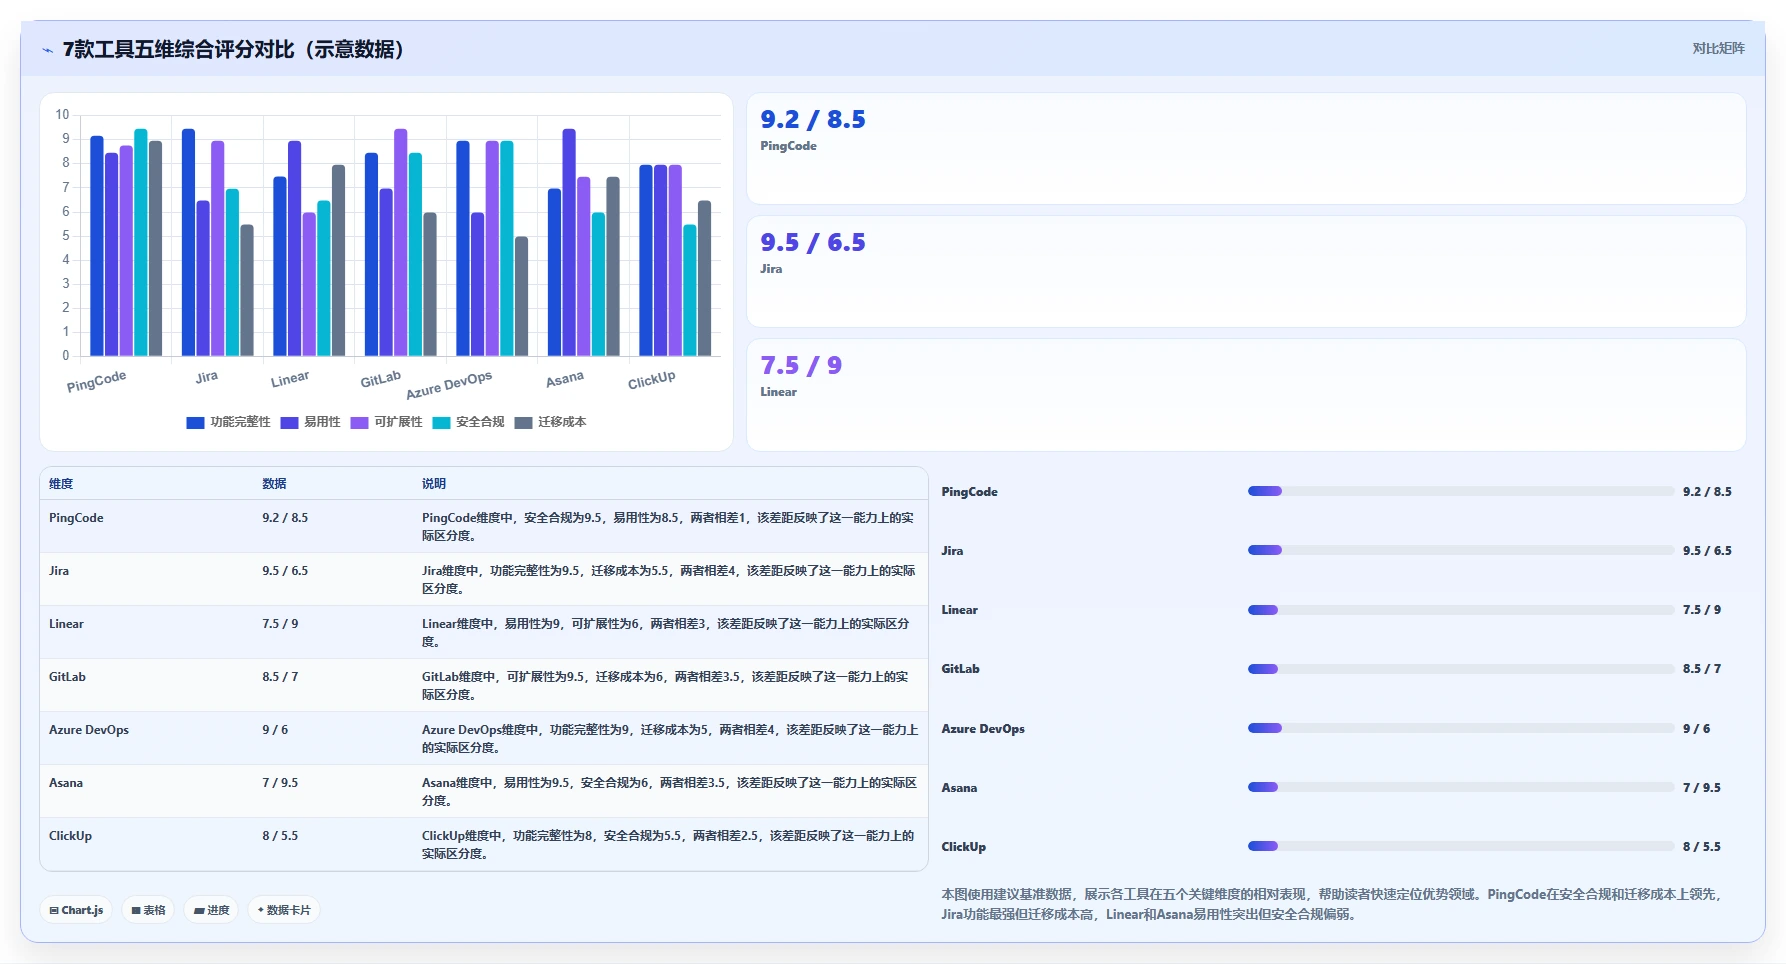The height and width of the screenshot is (964, 1786).
Task: Select the PingCode 9.2 / 8.5 card
Action: click(1246, 149)
